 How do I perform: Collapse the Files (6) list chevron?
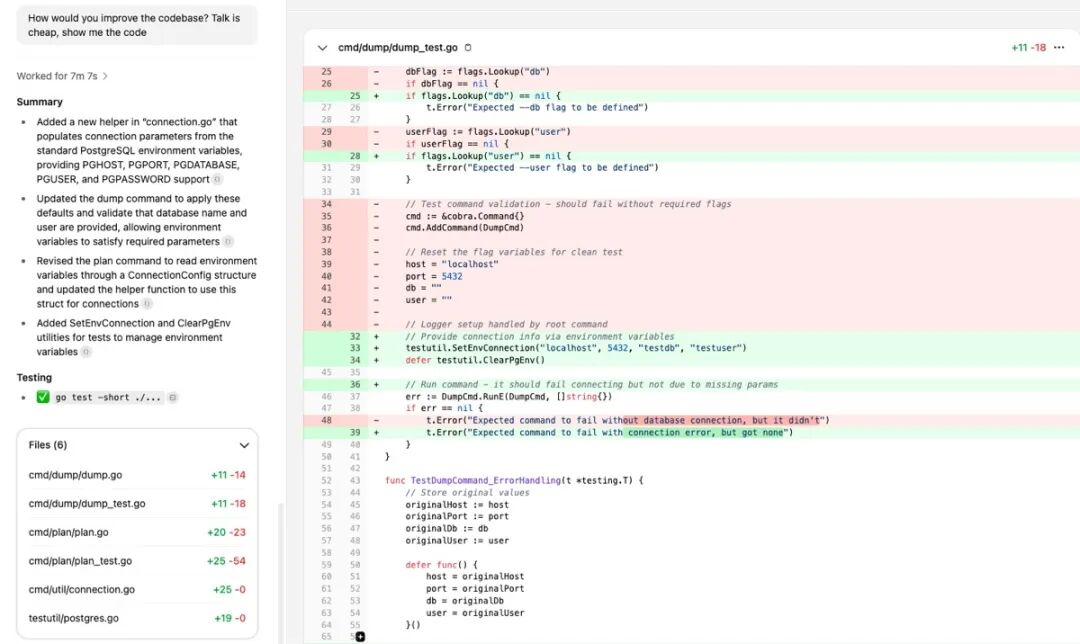pos(244,445)
